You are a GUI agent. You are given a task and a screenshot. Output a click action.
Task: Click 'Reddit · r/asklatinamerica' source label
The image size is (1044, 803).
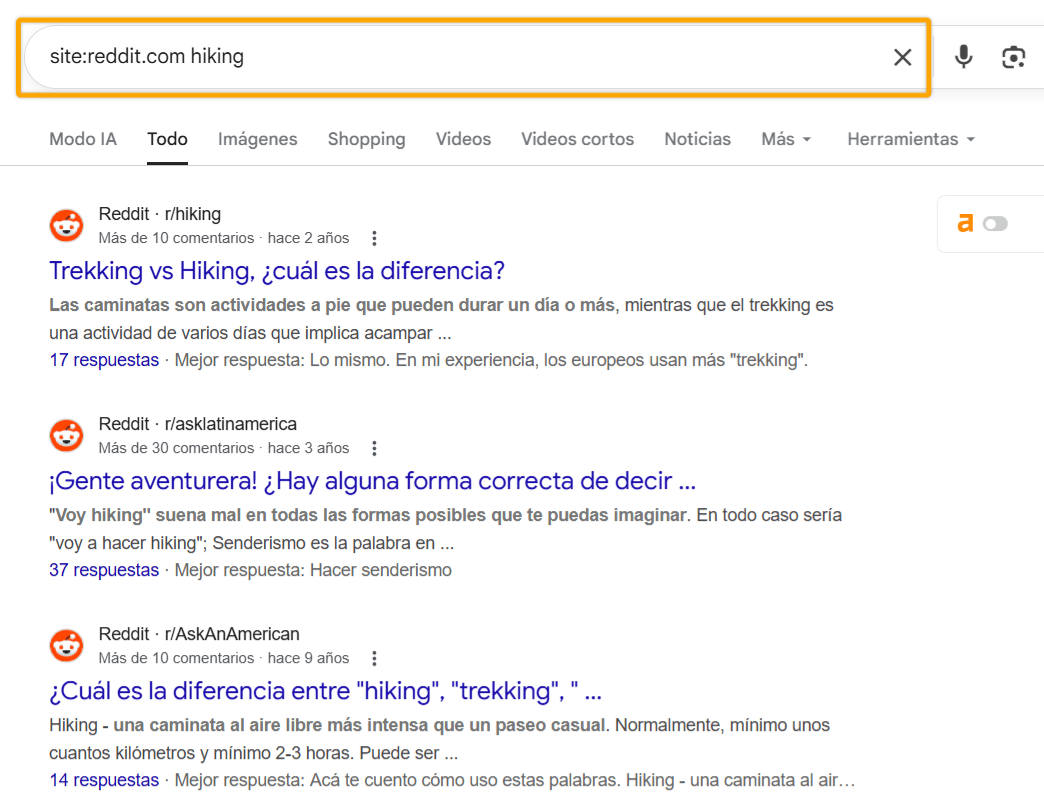pos(198,424)
